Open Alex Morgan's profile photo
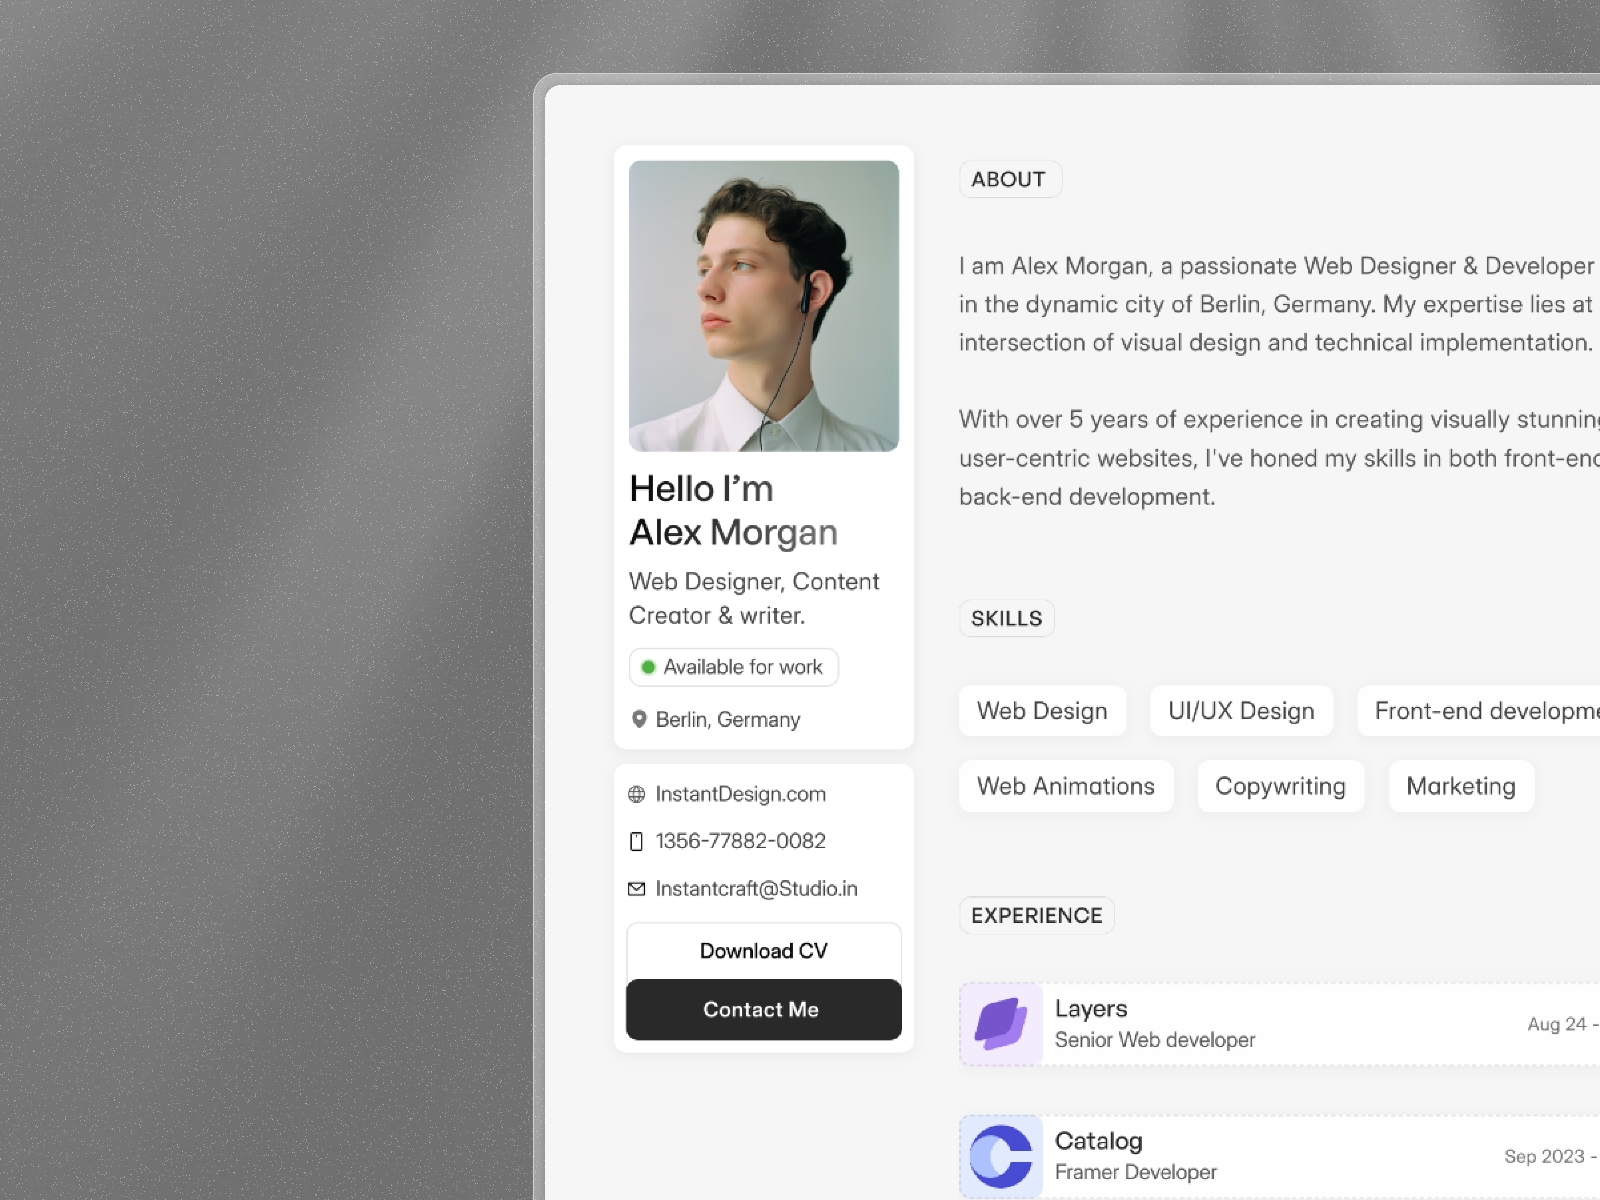The image size is (1600, 1200). 764,306
